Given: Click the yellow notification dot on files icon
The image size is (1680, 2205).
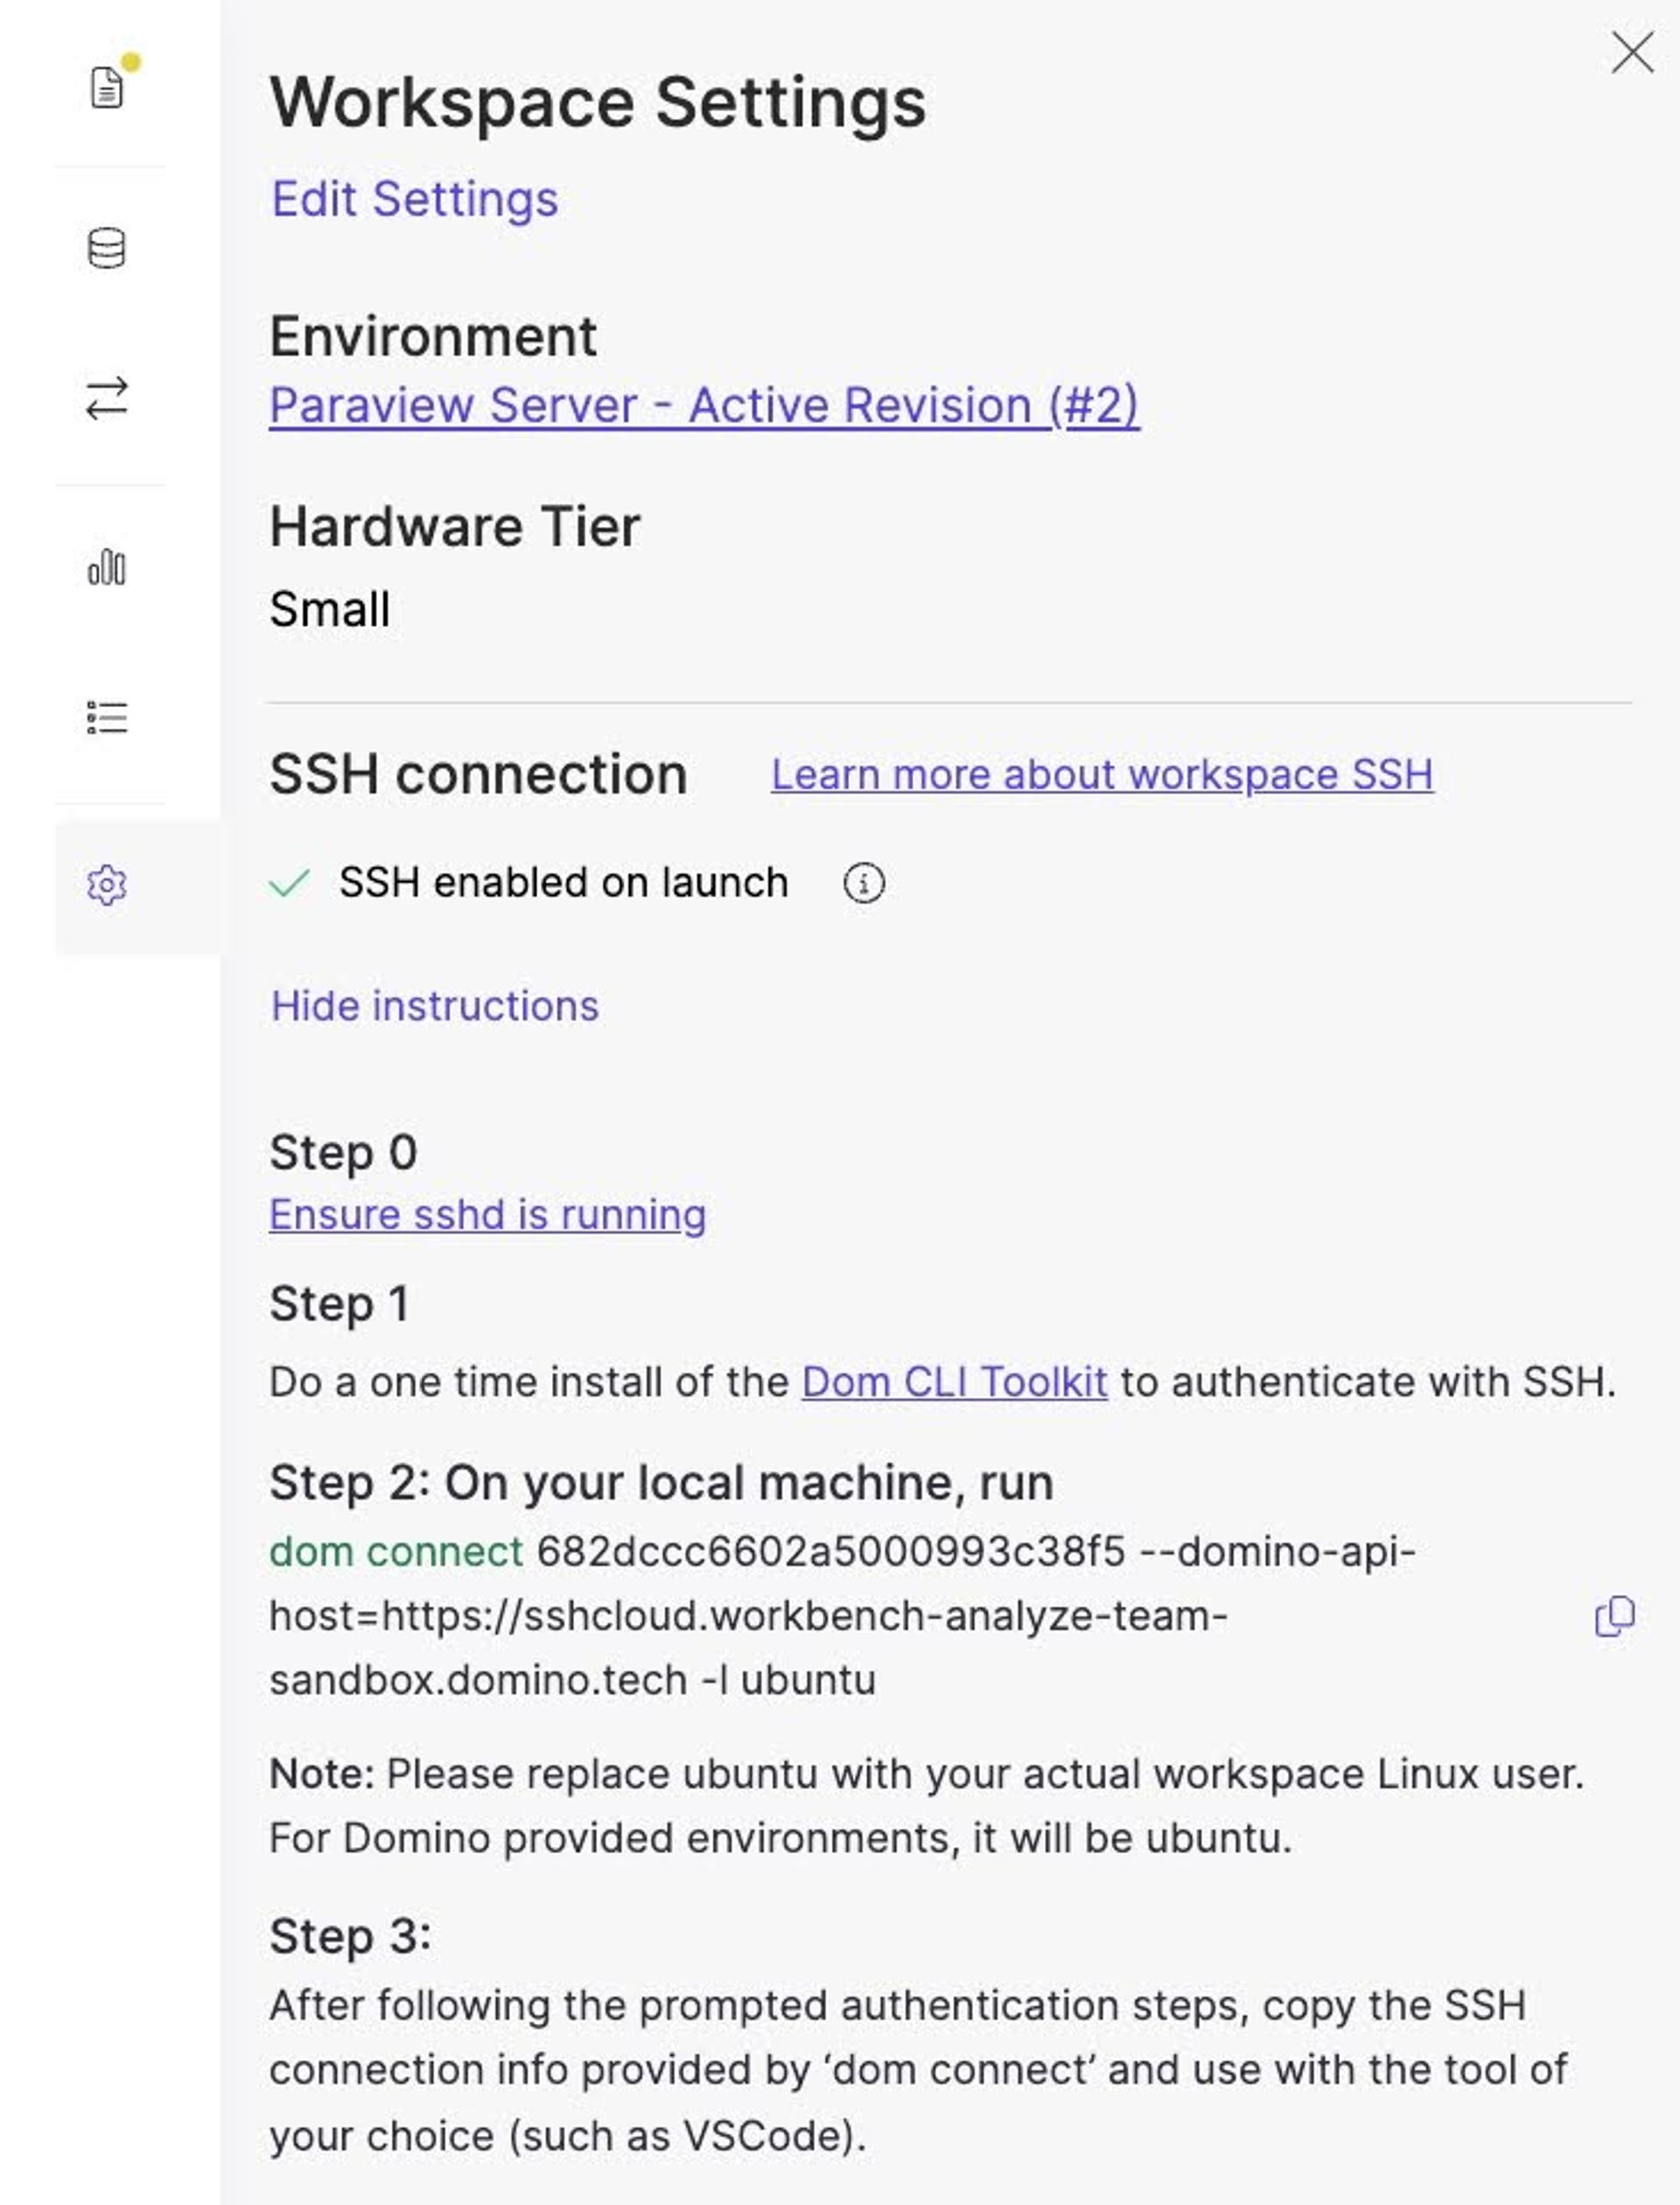Looking at the screenshot, I should pos(131,62).
